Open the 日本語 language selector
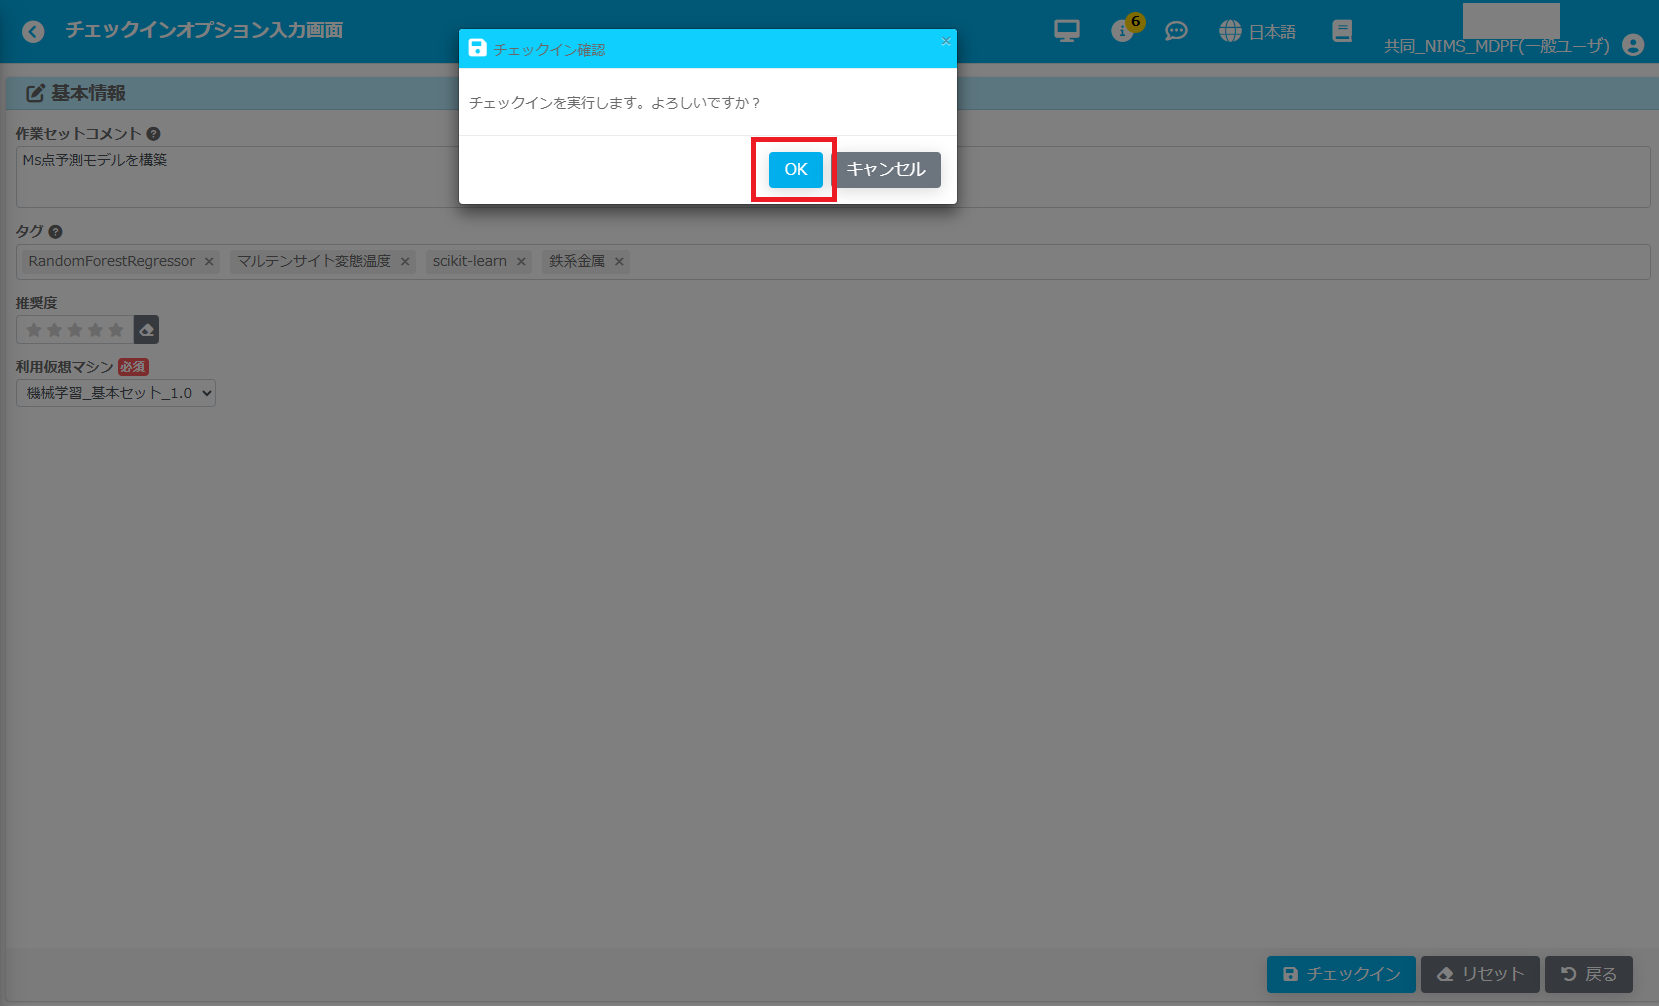 (x=1258, y=32)
